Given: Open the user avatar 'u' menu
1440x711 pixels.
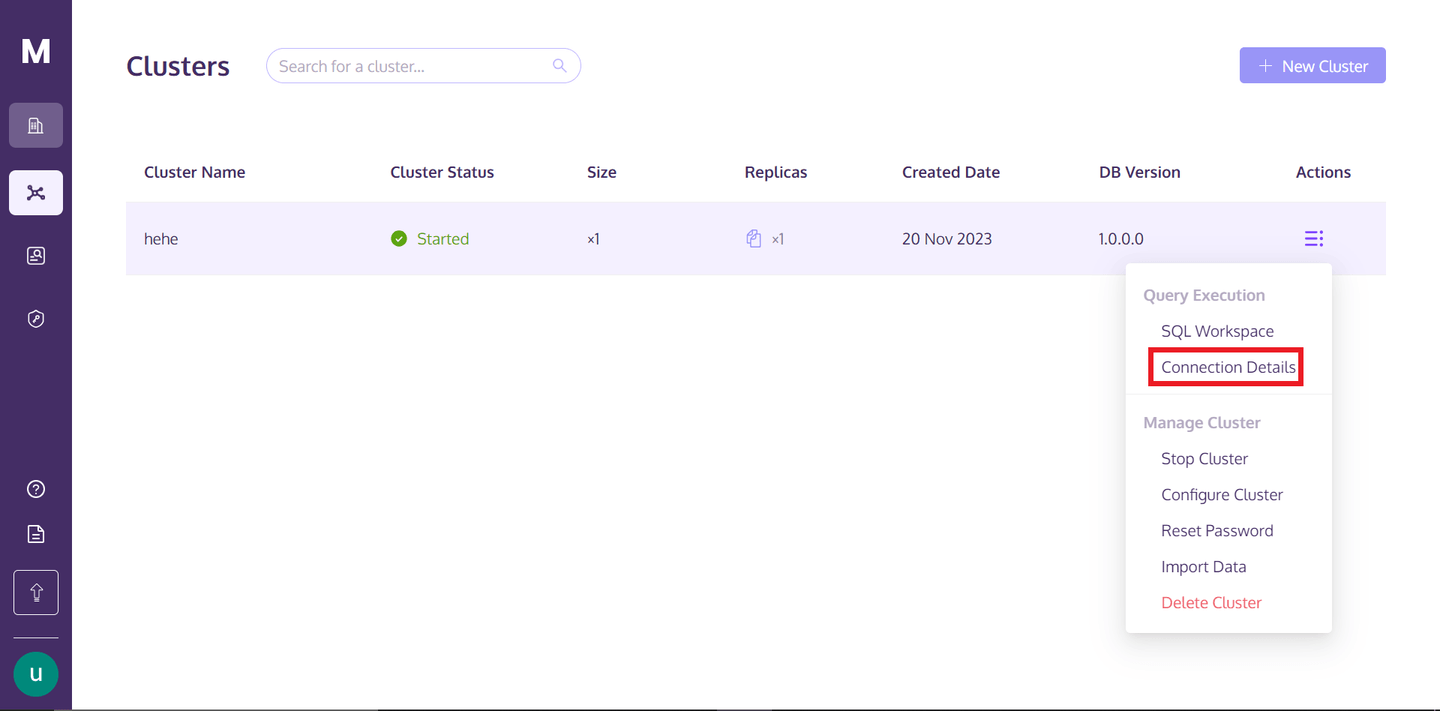Looking at the screenshot, I should point(36,674).
